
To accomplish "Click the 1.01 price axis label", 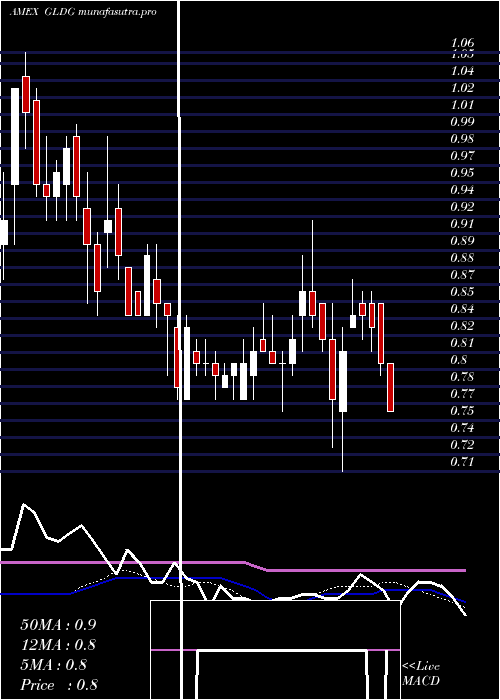I will click(x=462, y=105).
